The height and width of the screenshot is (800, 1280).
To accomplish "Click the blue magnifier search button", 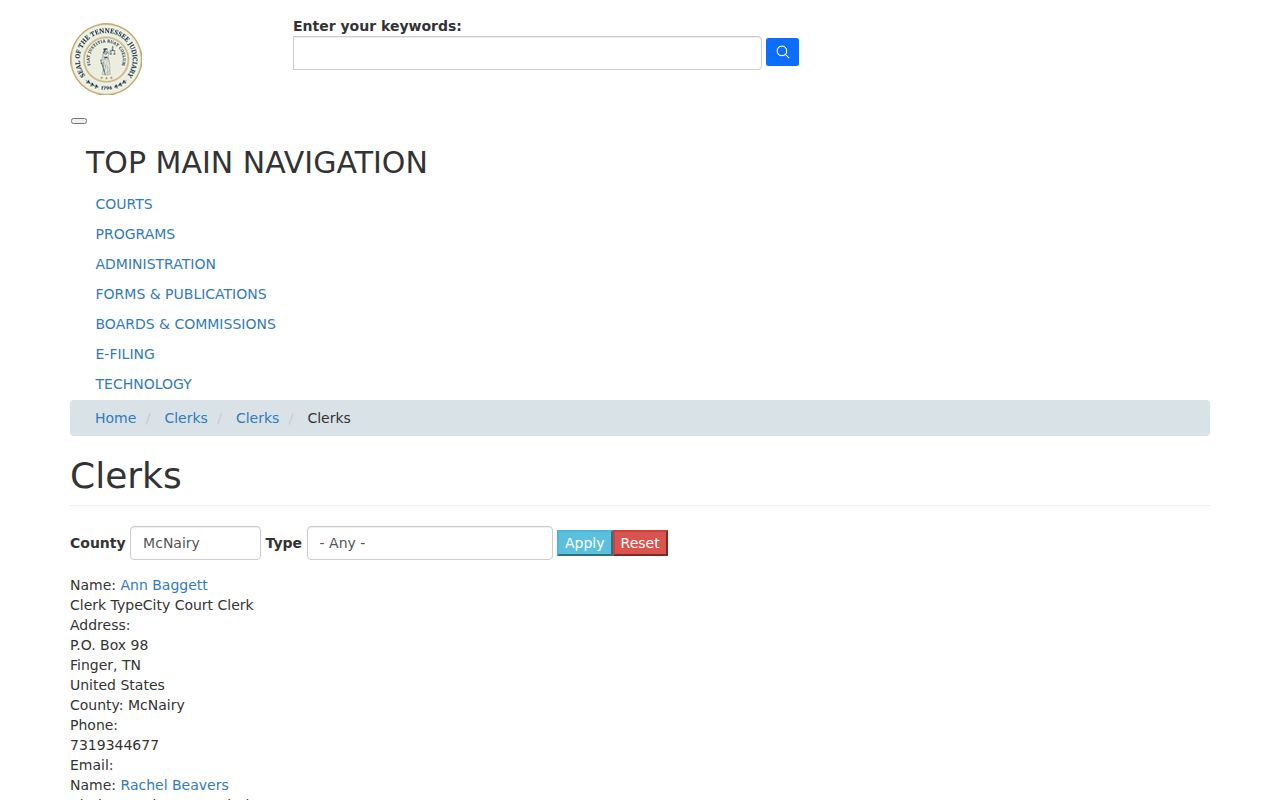I will click(782, 52).
